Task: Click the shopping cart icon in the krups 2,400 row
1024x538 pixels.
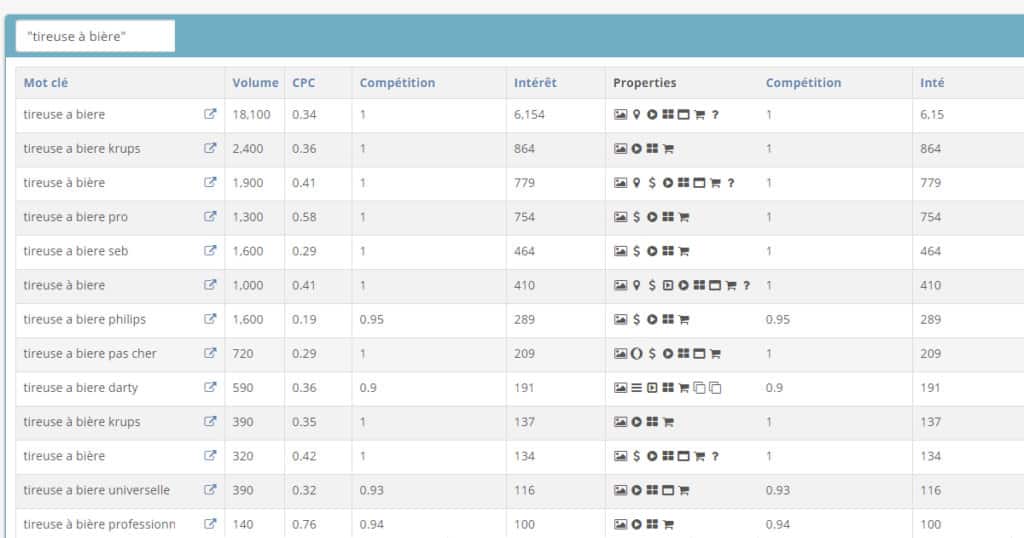Action: tap(668, 149)
